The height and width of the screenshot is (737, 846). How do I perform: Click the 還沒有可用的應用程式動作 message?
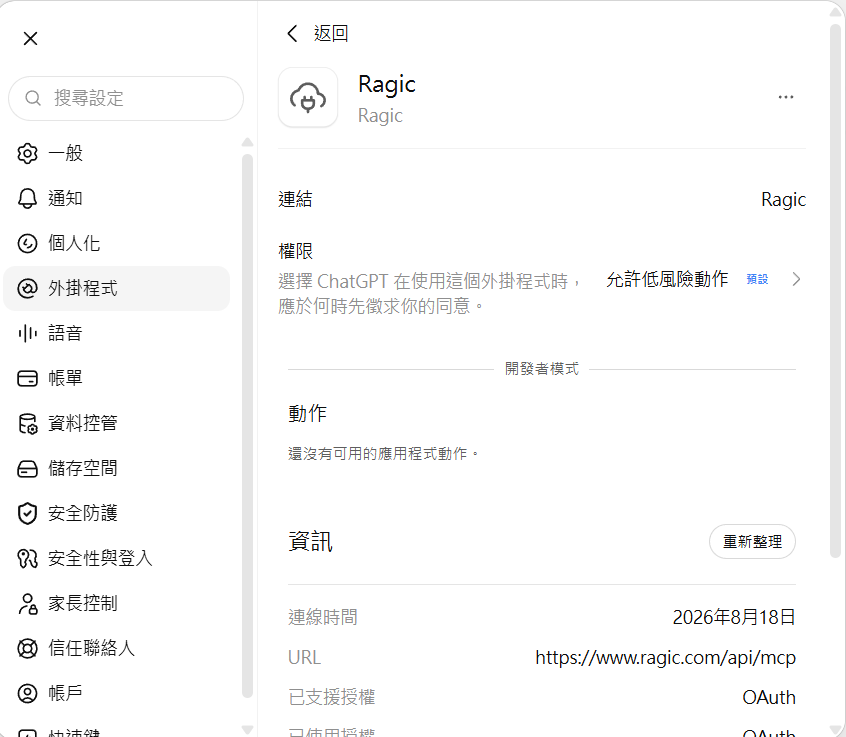point(384,454)
